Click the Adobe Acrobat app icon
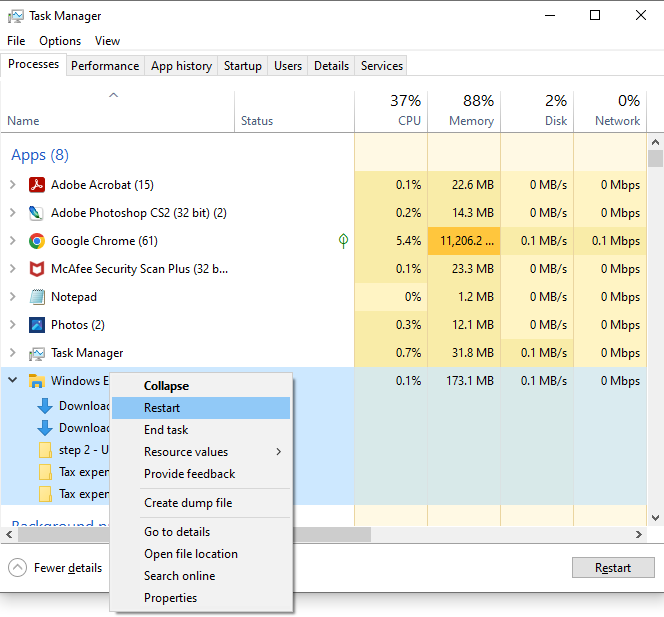Image resolution: width=664 pixels, height=617 pixels. click(x=37, y=185)
